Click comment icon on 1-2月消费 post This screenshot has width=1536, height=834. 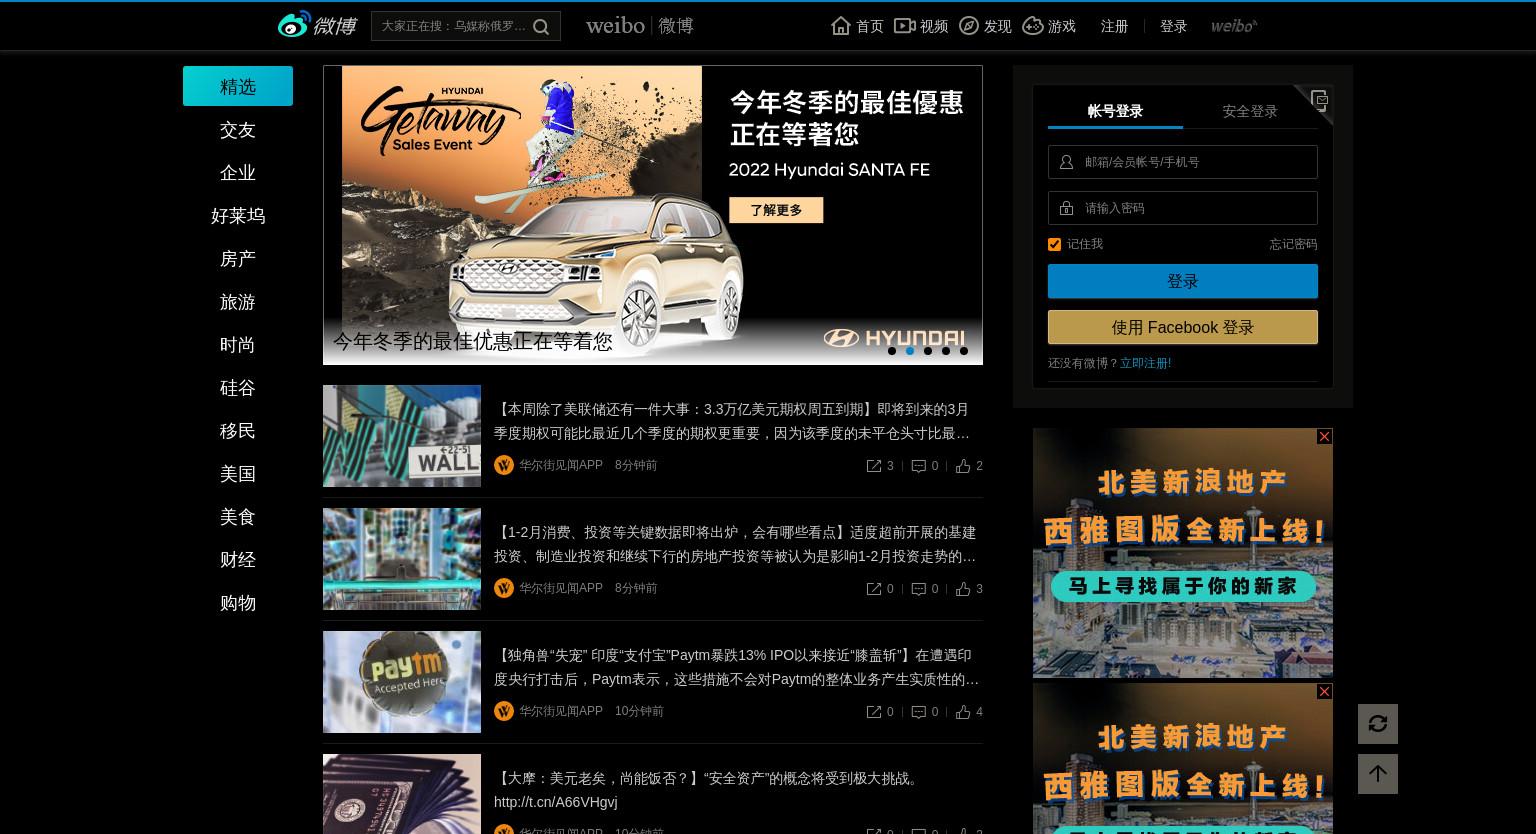click(918, 589)
